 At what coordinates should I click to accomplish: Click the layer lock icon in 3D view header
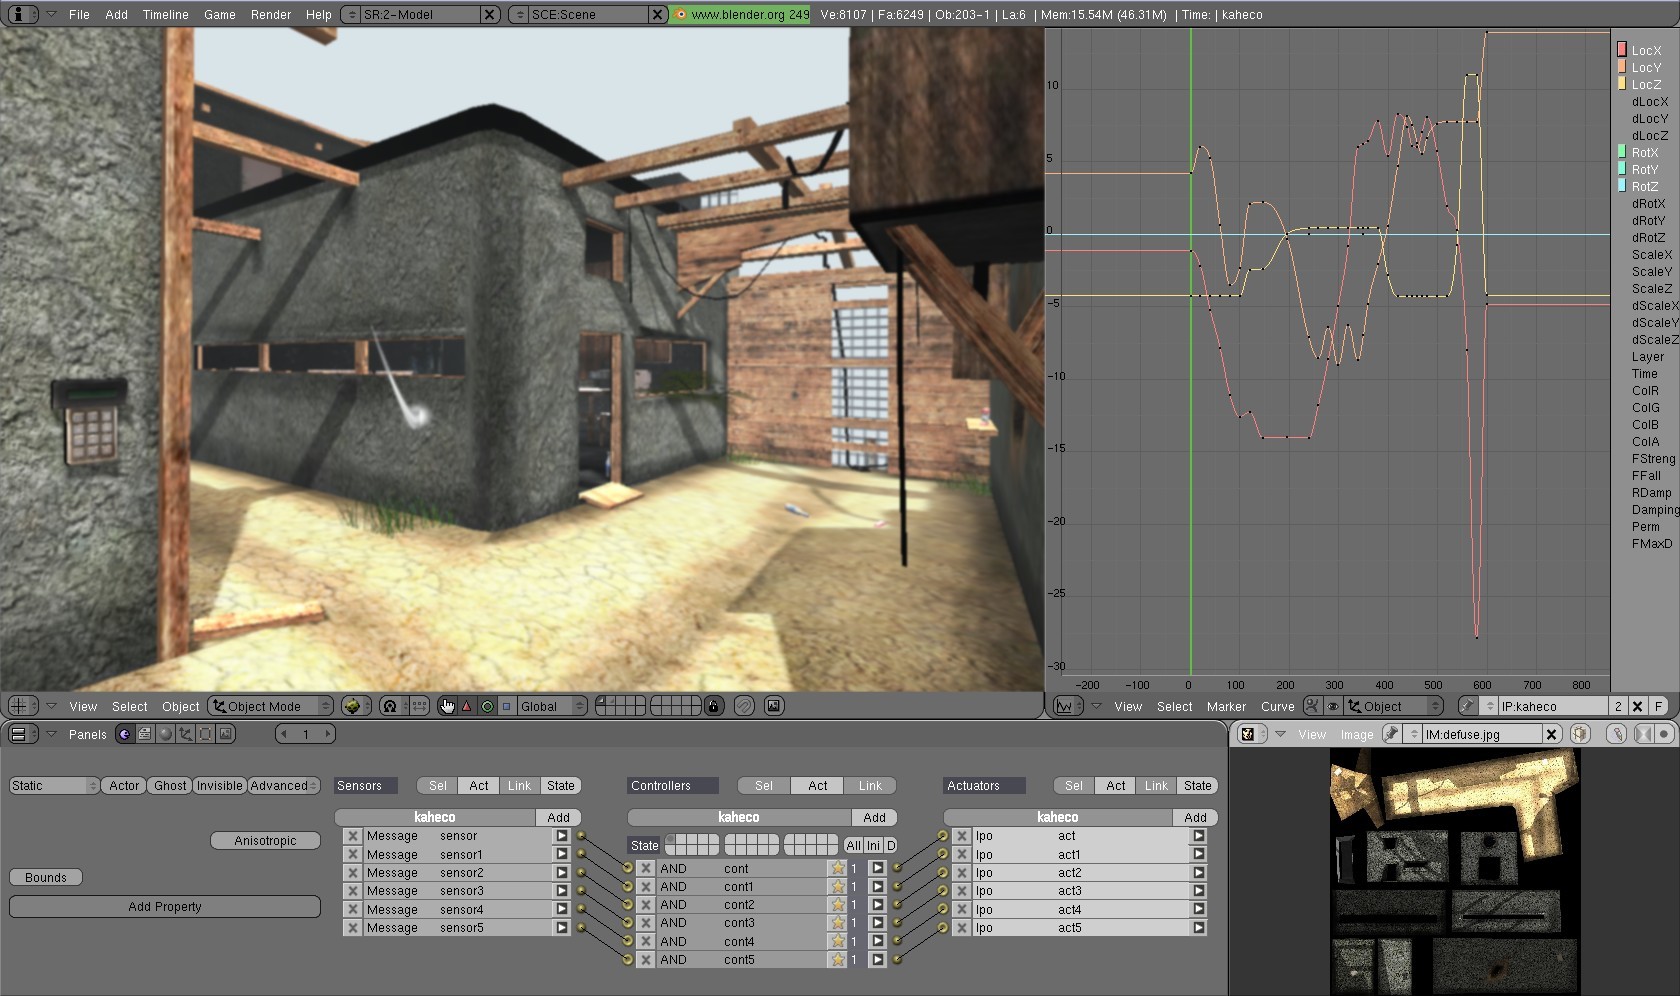713,706
